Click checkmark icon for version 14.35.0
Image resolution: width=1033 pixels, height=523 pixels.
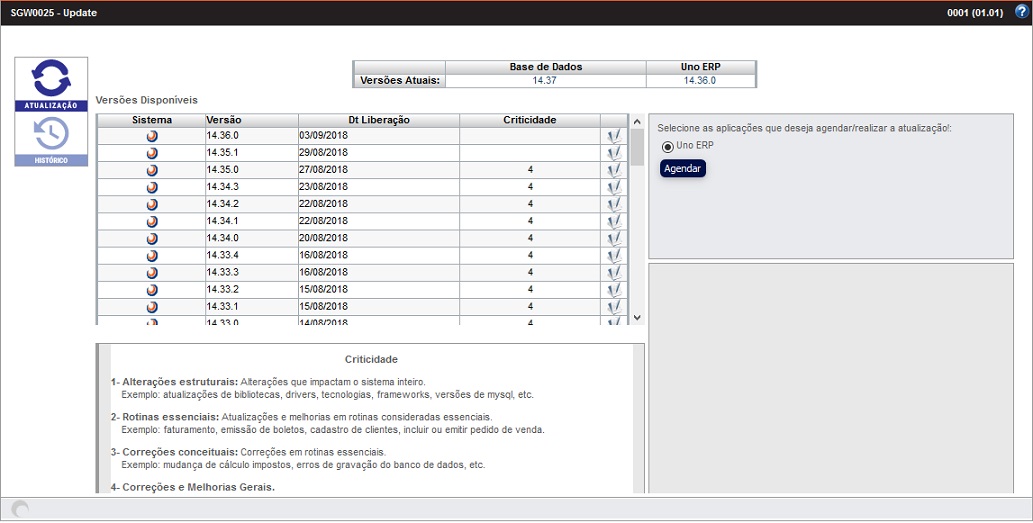point(613,170)
